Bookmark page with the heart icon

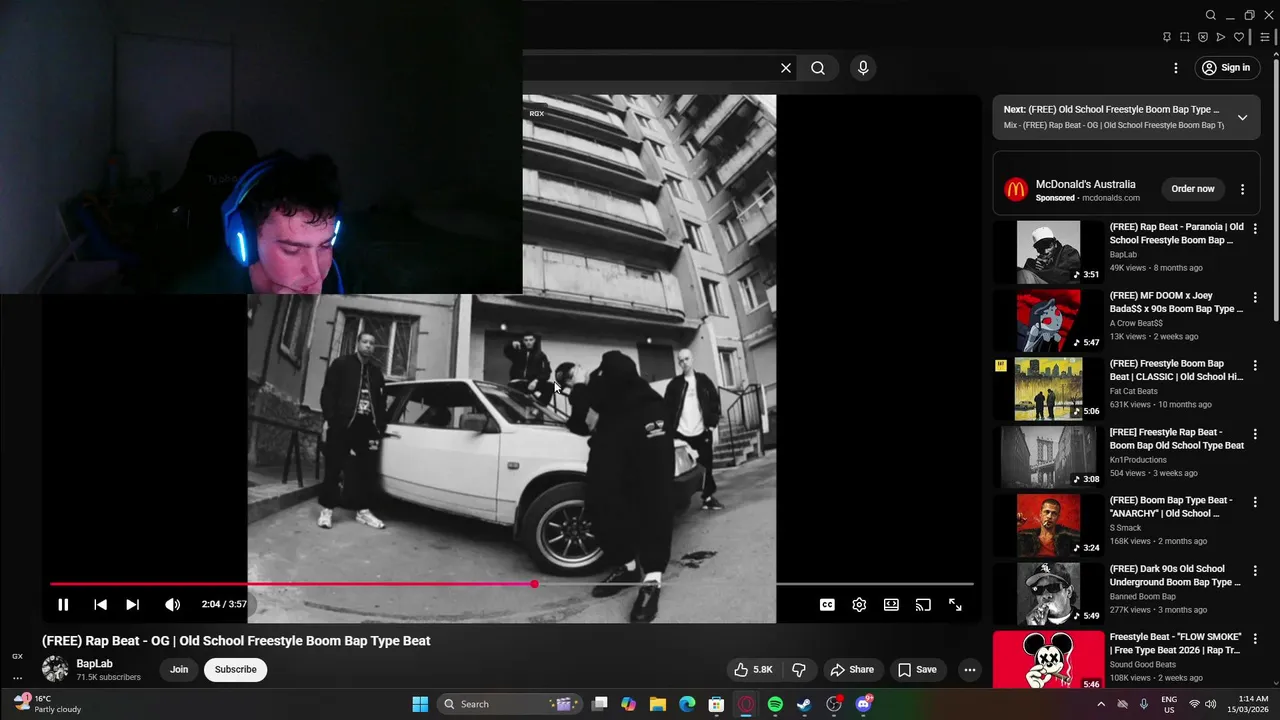pos(1239,37)
